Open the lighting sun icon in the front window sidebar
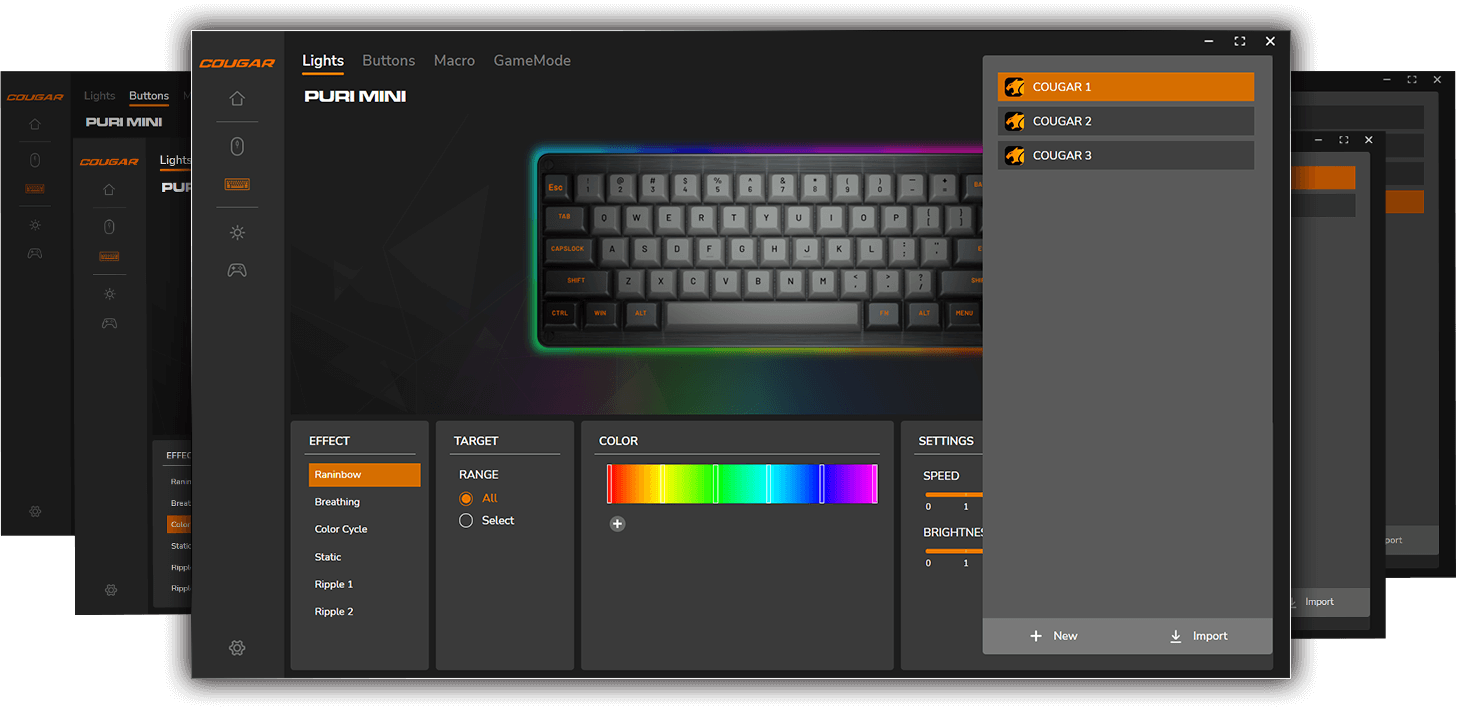1459x709 pixels. click(237, 232)
